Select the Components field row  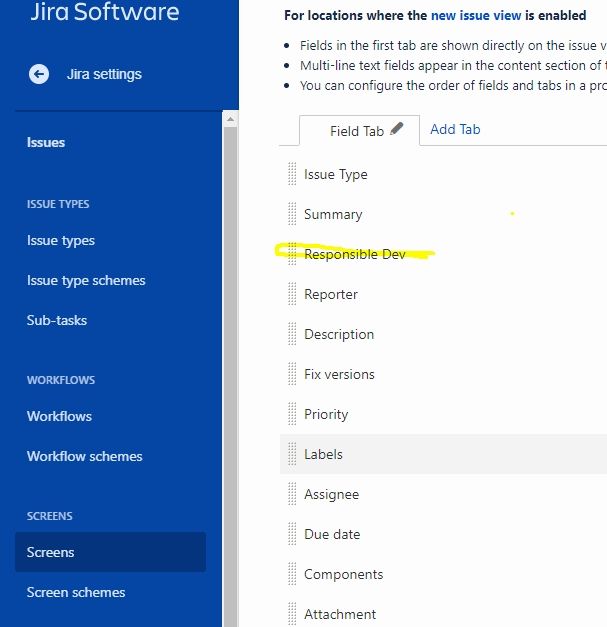(x=443, y=574)
